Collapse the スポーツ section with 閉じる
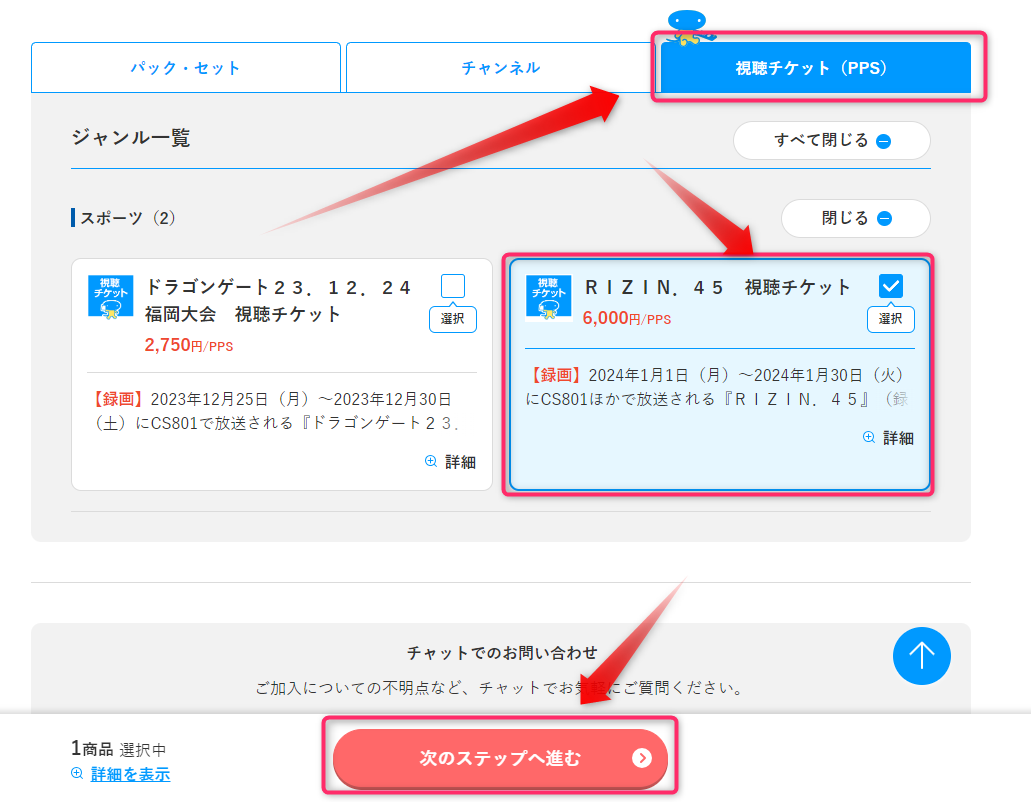 tap(855, 218)
